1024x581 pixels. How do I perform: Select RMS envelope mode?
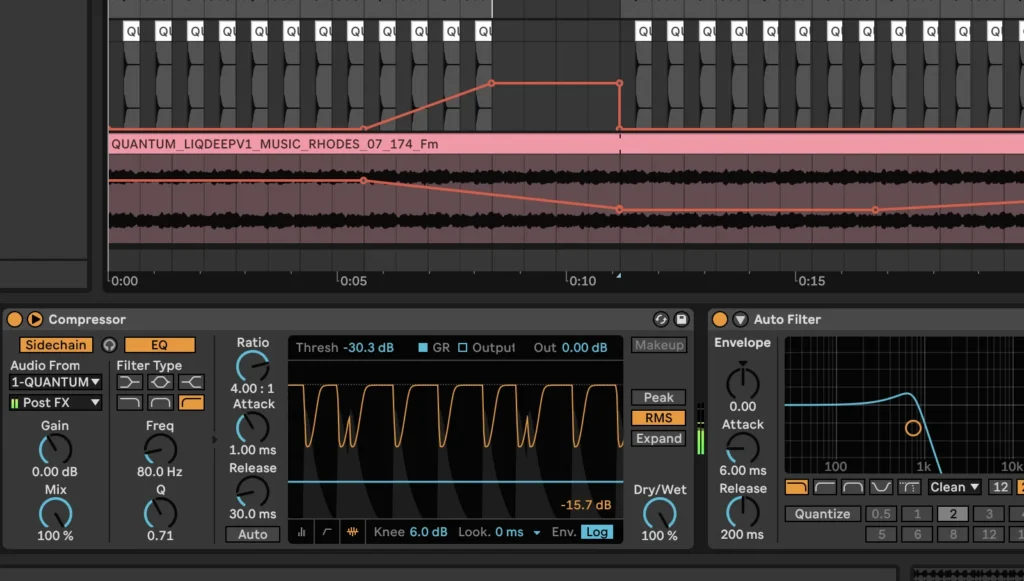pyautogui.click(x=658, y=418)
